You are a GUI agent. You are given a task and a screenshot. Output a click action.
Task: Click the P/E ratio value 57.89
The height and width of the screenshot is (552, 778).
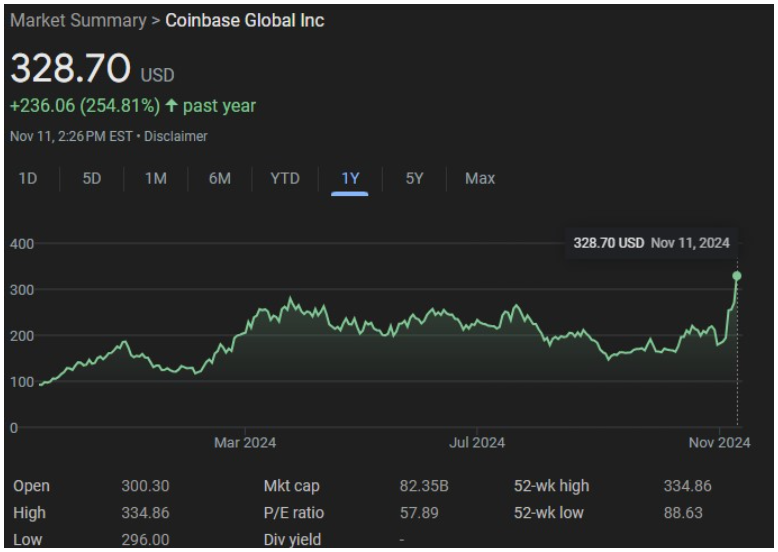[419, 512]
